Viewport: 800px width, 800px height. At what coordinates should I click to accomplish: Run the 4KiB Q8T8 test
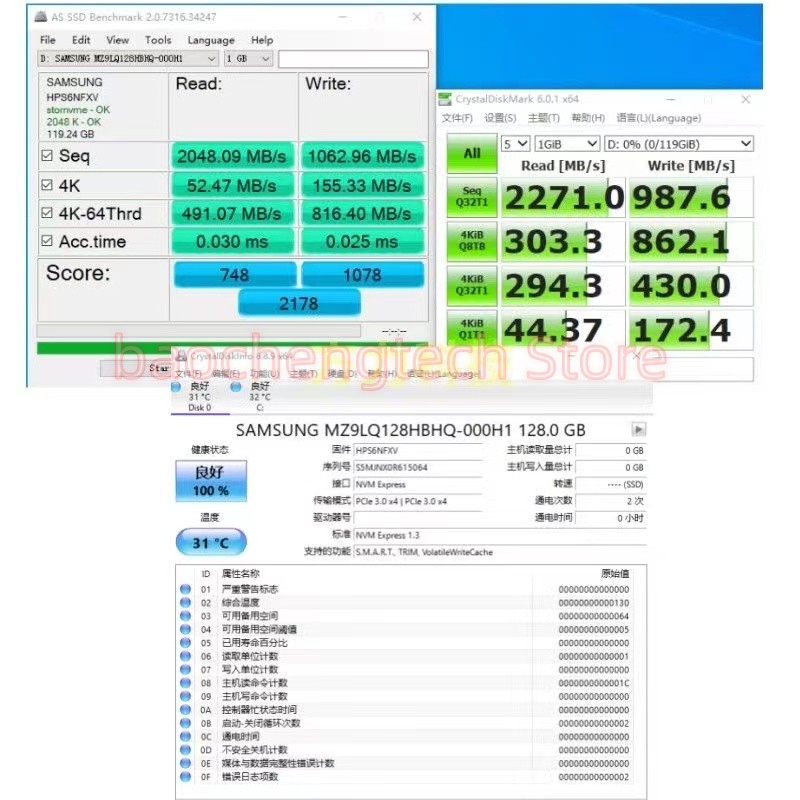pos(472,241)
